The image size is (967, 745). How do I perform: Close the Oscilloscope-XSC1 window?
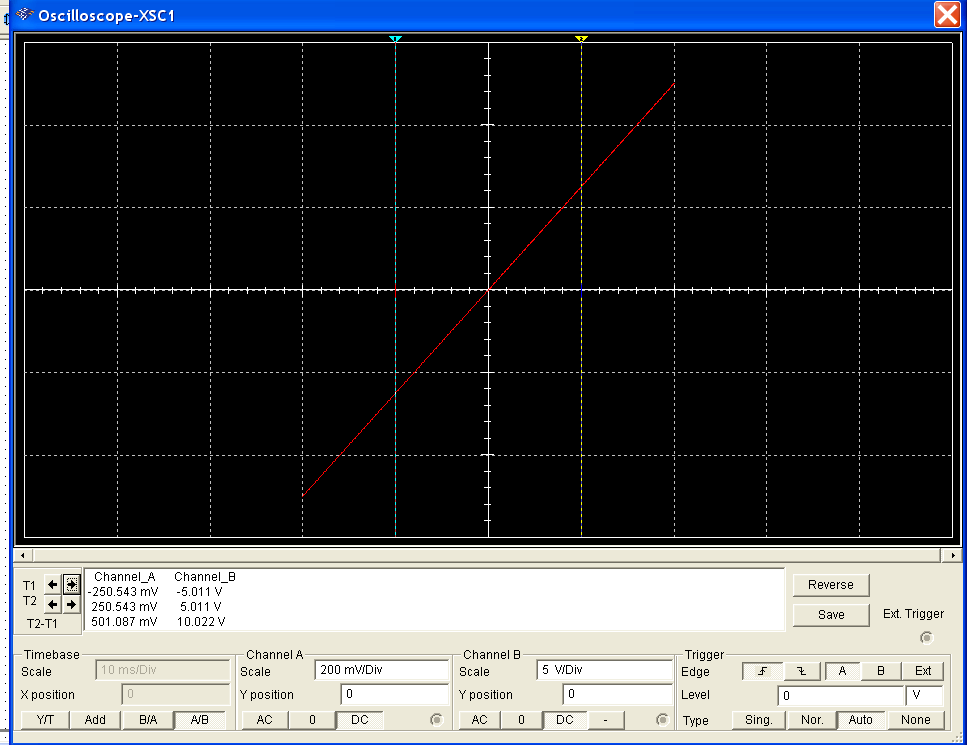coord(947,14)
